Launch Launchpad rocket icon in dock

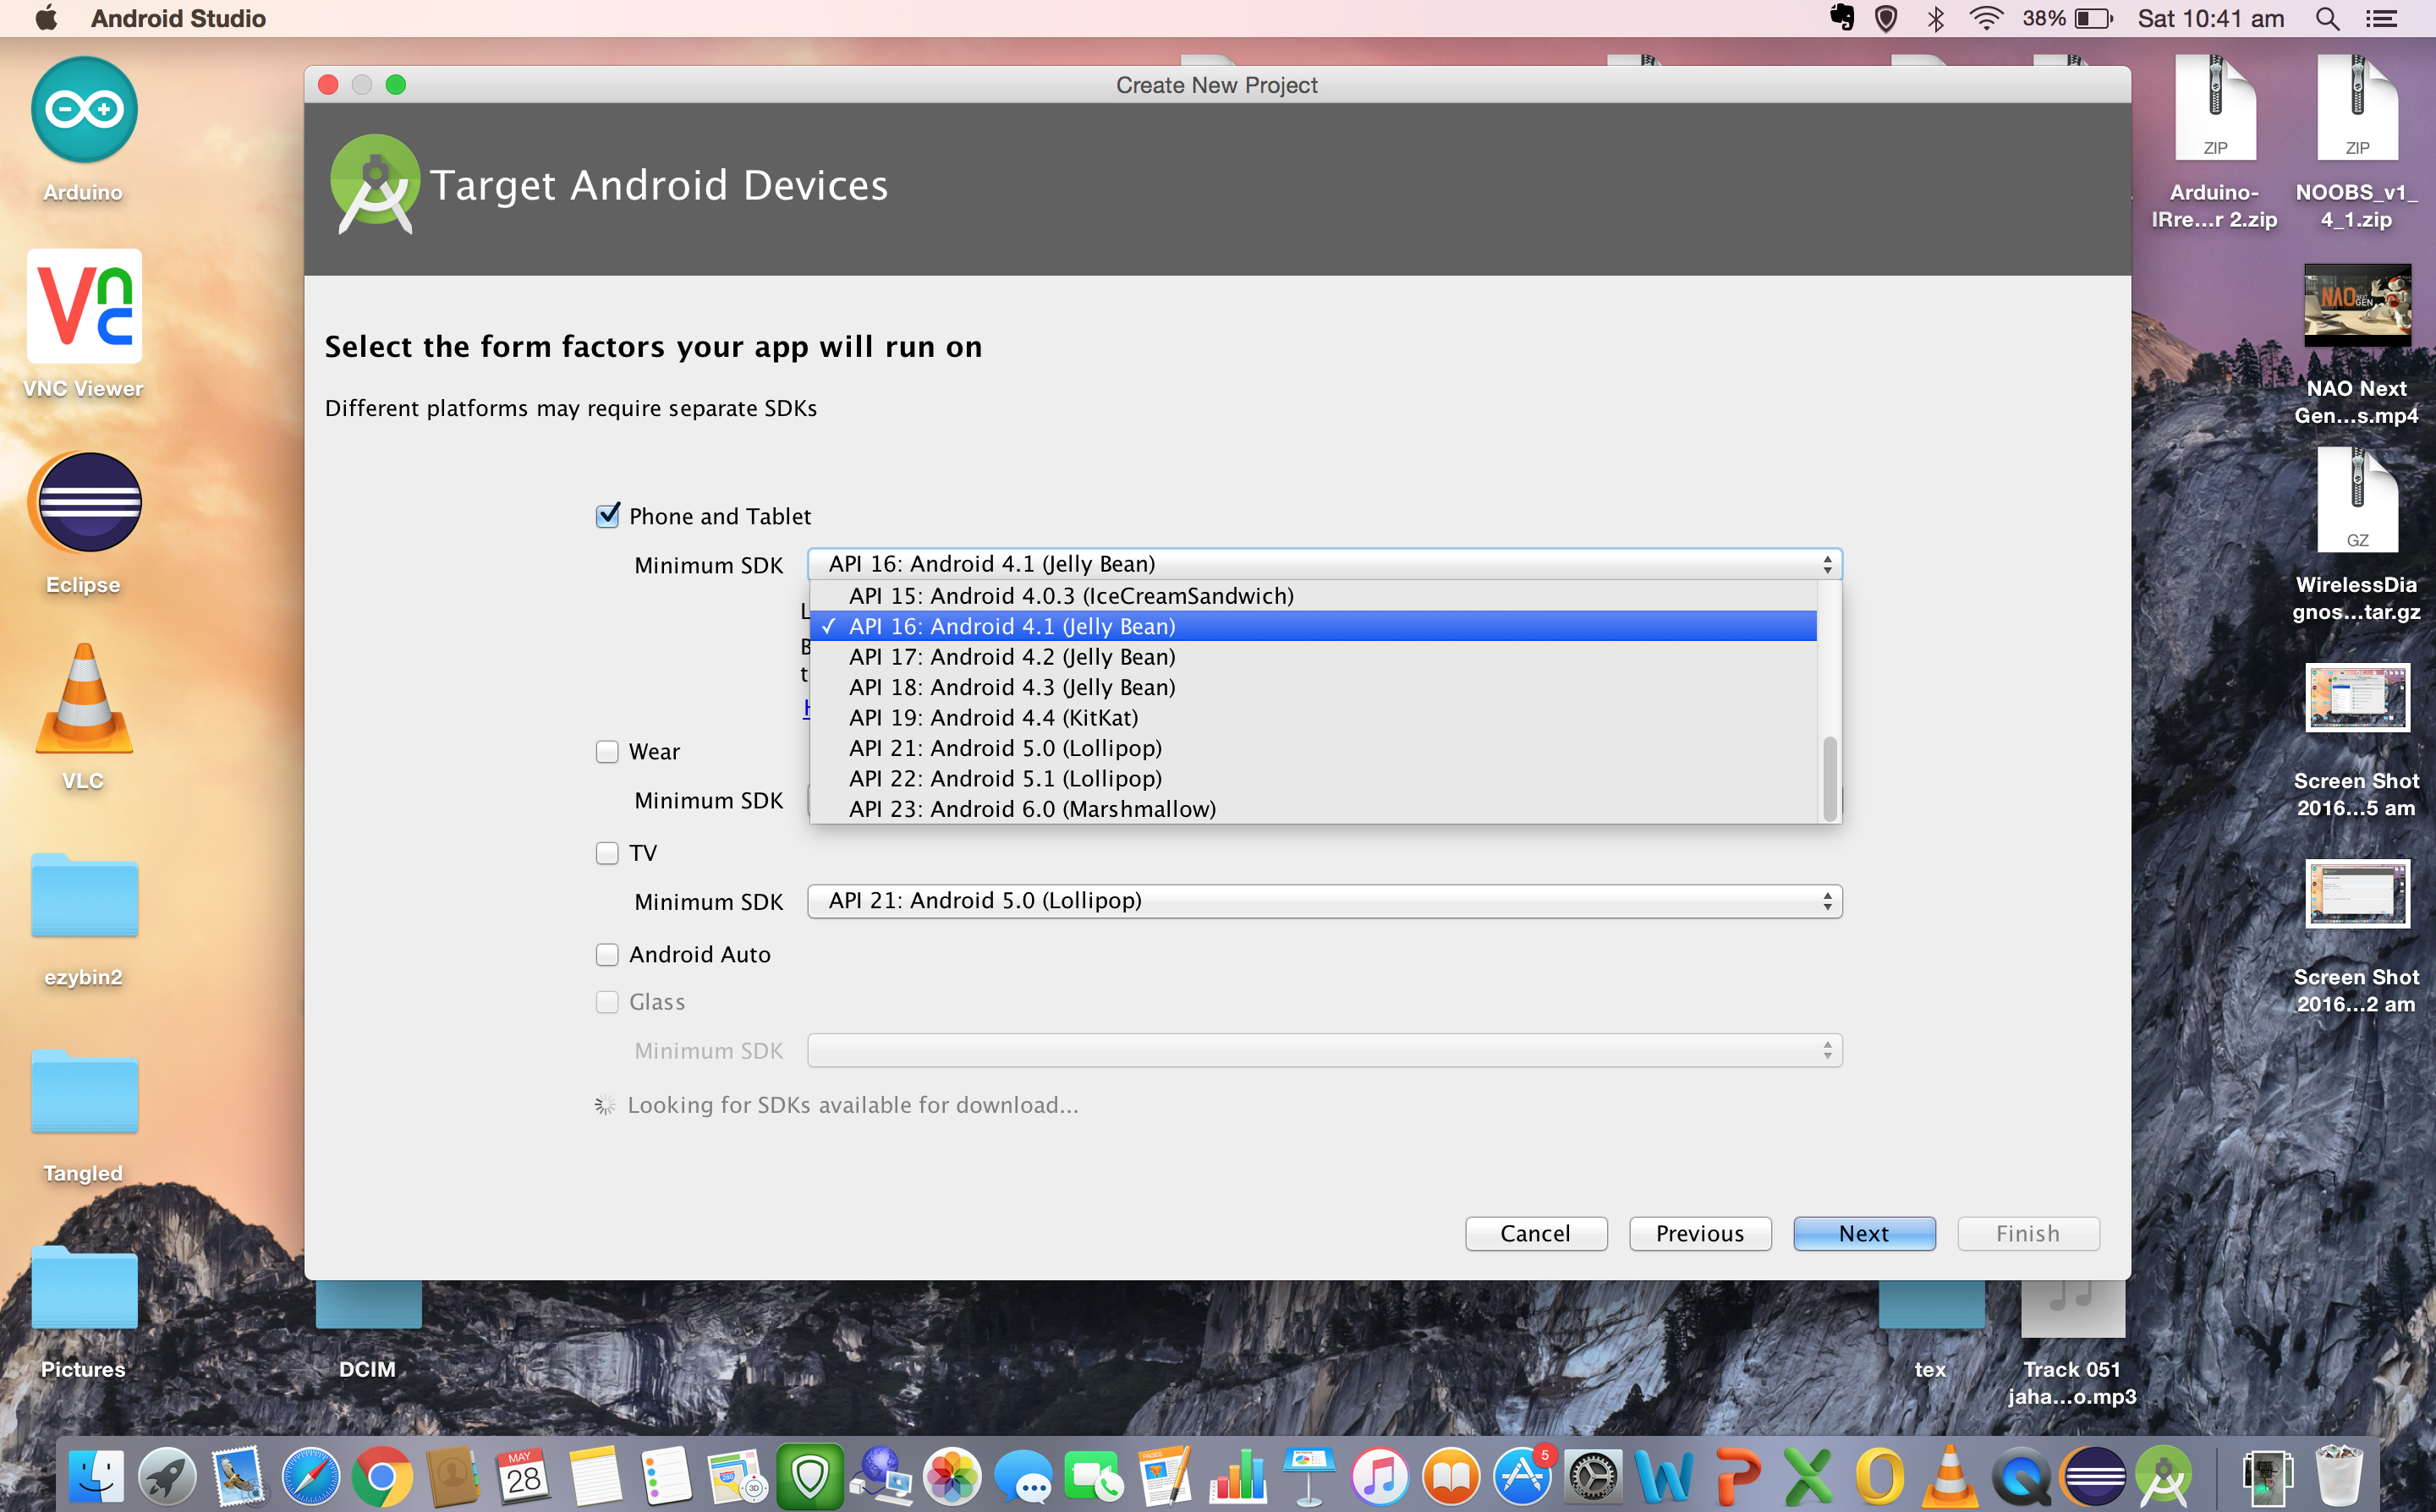coord(167,1476)
